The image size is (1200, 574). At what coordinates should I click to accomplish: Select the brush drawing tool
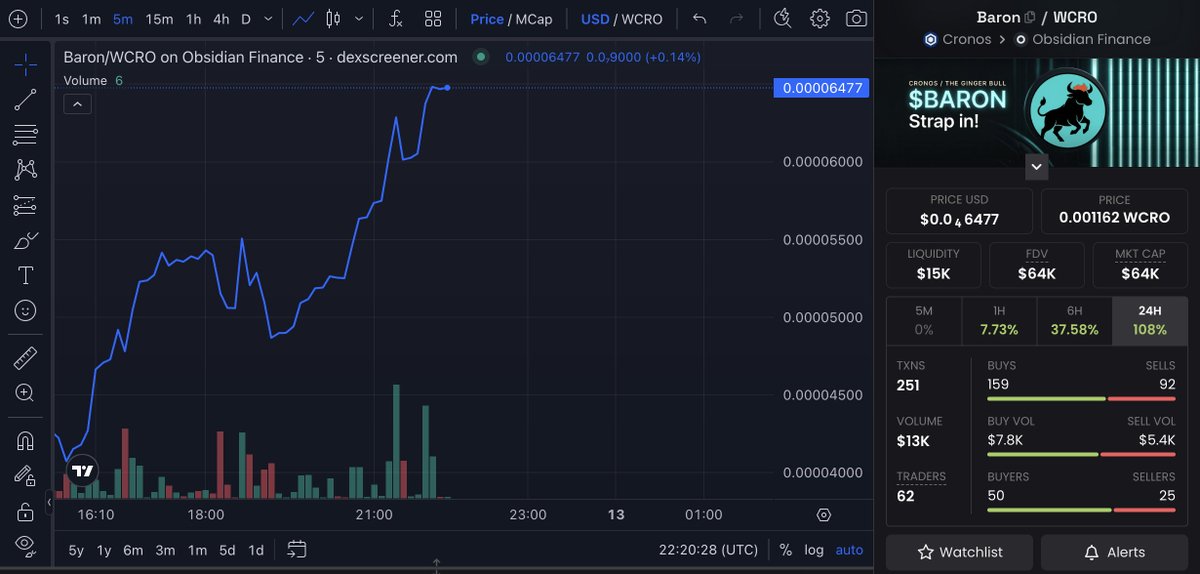26,240
